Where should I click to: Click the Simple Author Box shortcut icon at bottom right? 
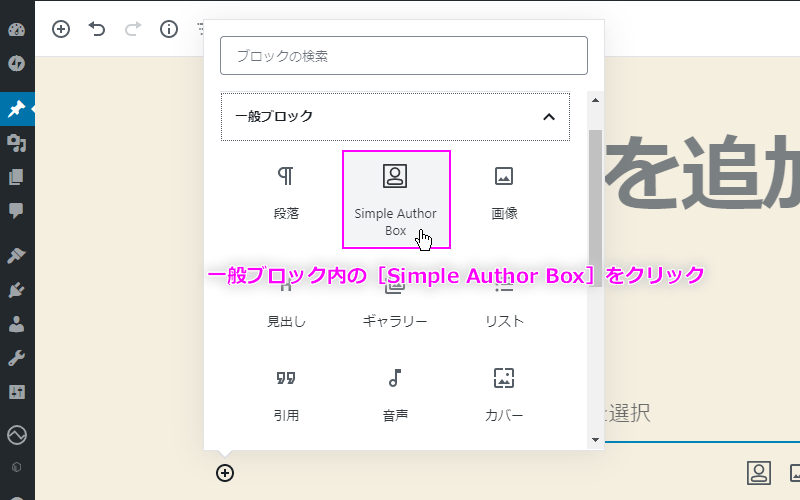[759, 473]
